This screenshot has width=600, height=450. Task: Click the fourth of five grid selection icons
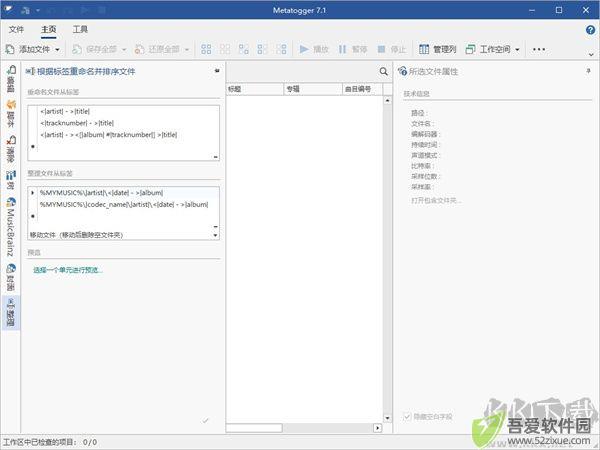click(262, 49)
